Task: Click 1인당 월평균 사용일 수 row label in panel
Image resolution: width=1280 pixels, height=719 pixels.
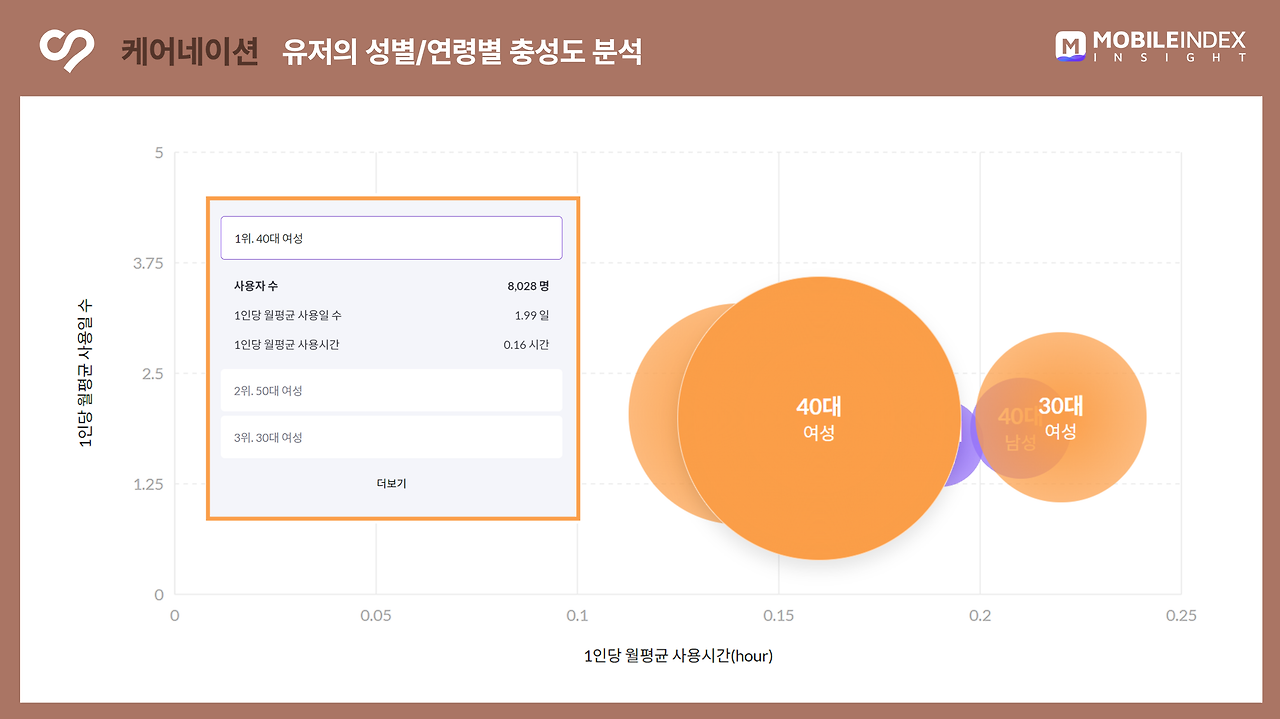Action: [288, 315]
